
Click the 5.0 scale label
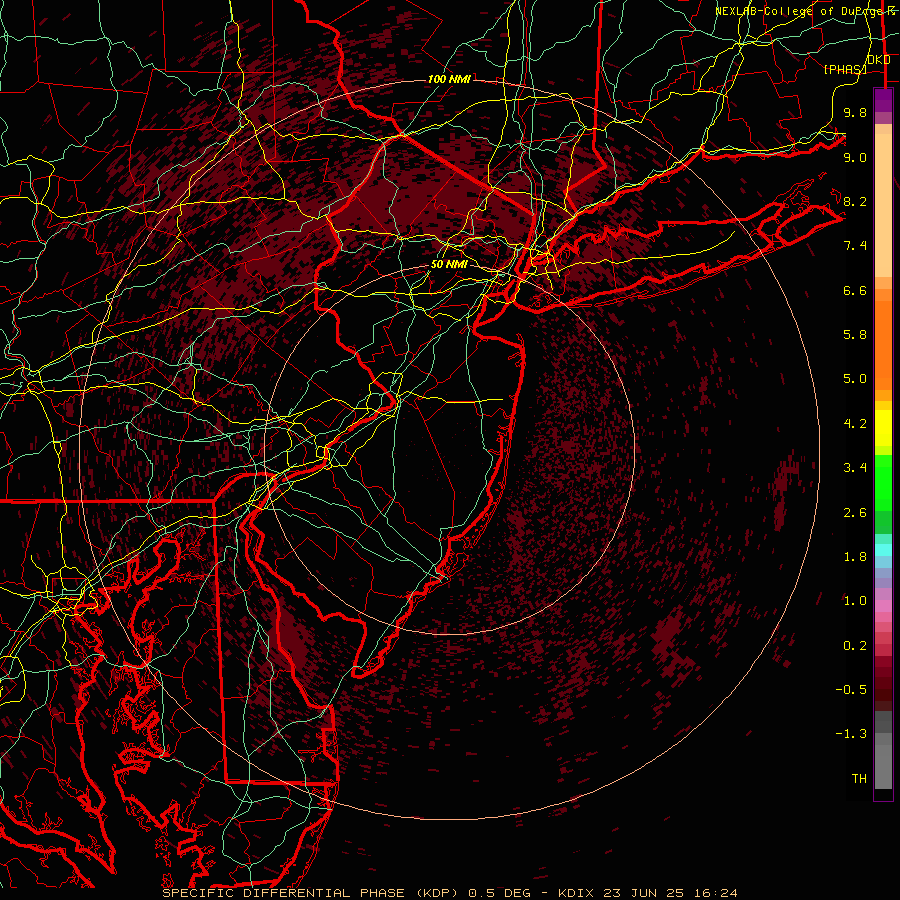click(855, 379)
